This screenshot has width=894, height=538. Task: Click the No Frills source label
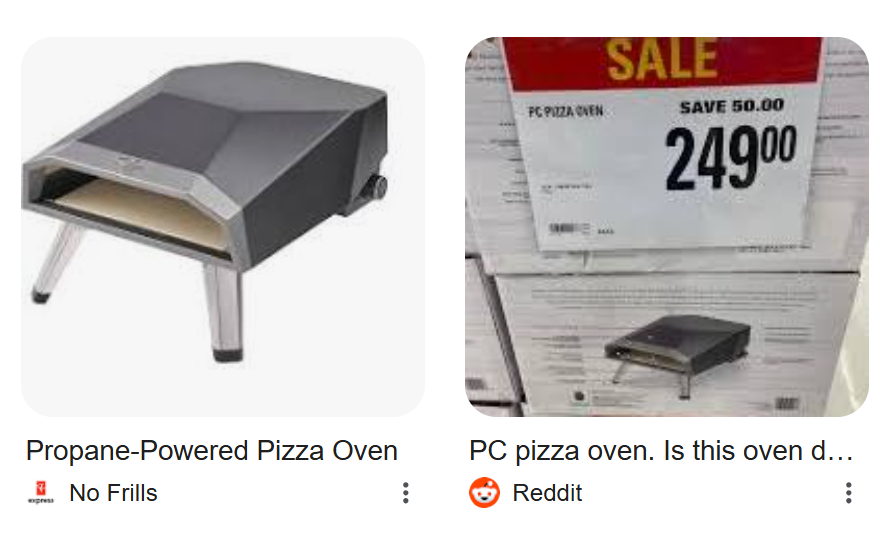coord(113,493)
